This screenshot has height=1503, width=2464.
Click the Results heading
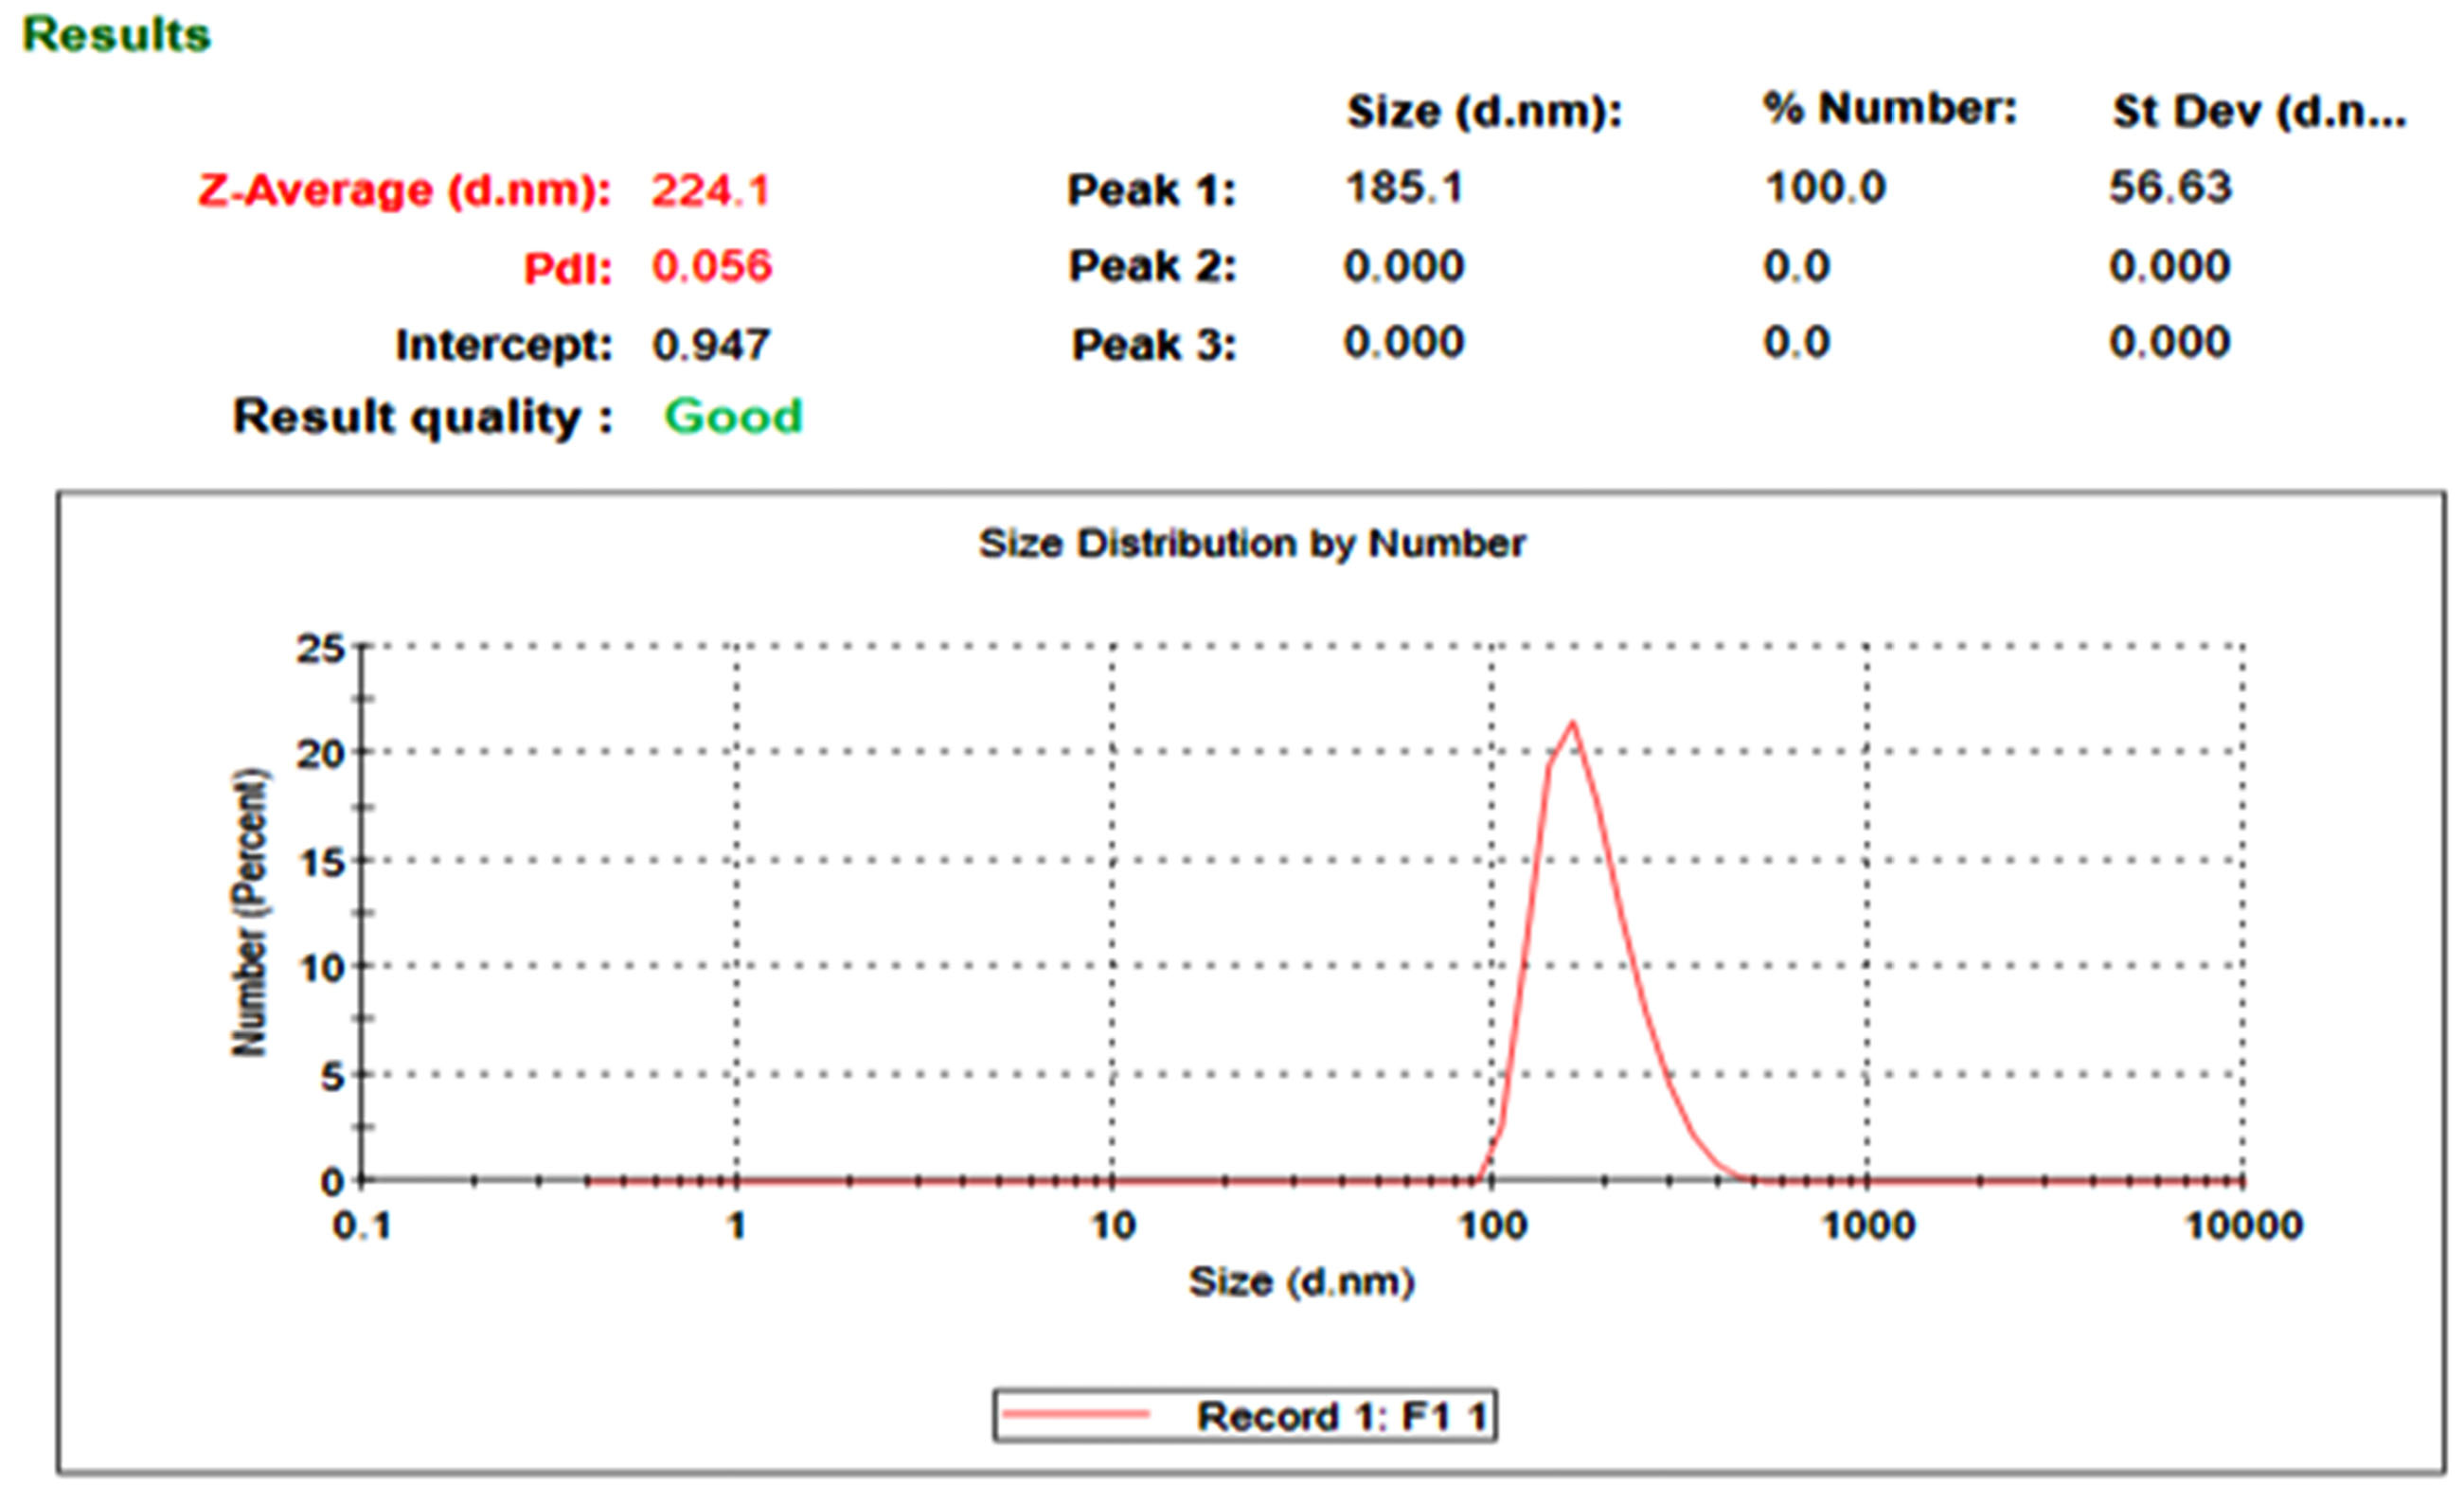click(116, 36)
